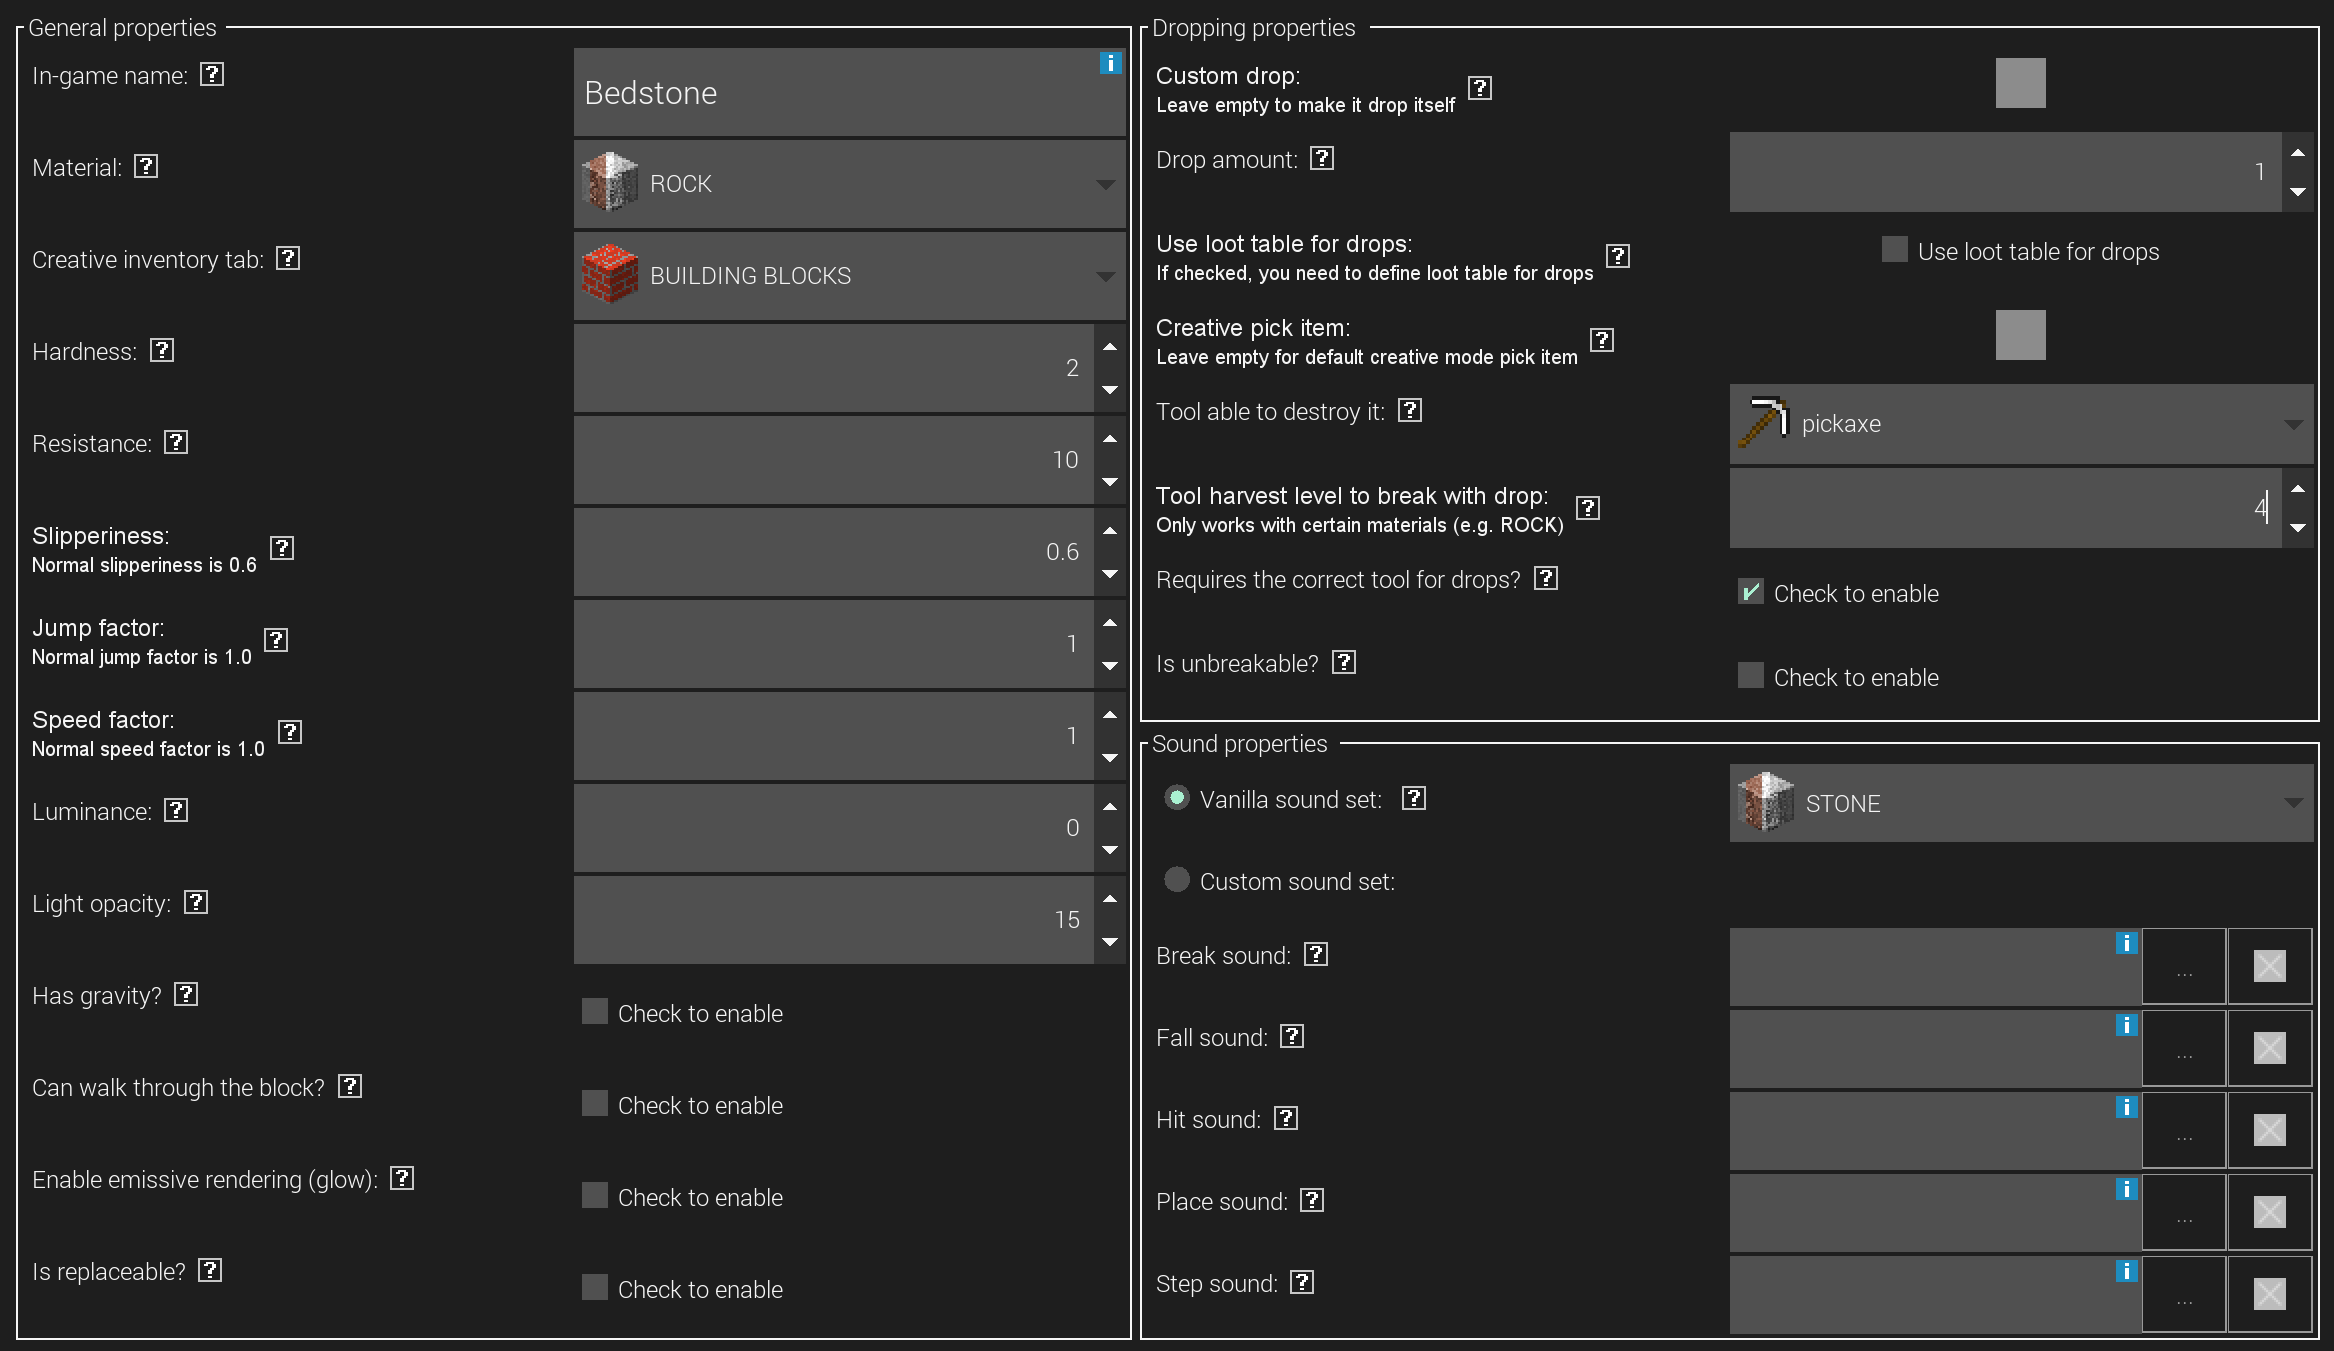
Task: Click the help icon beside Has gravity
Action: click(187, 994)
